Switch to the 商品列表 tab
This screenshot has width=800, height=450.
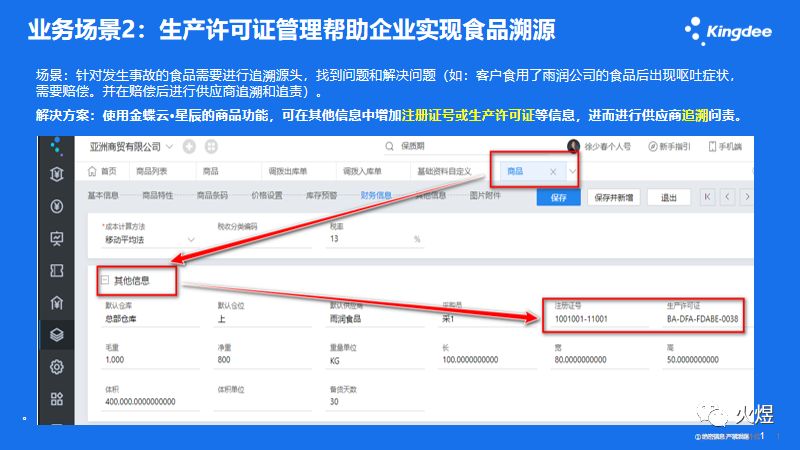tap(152, 171)
